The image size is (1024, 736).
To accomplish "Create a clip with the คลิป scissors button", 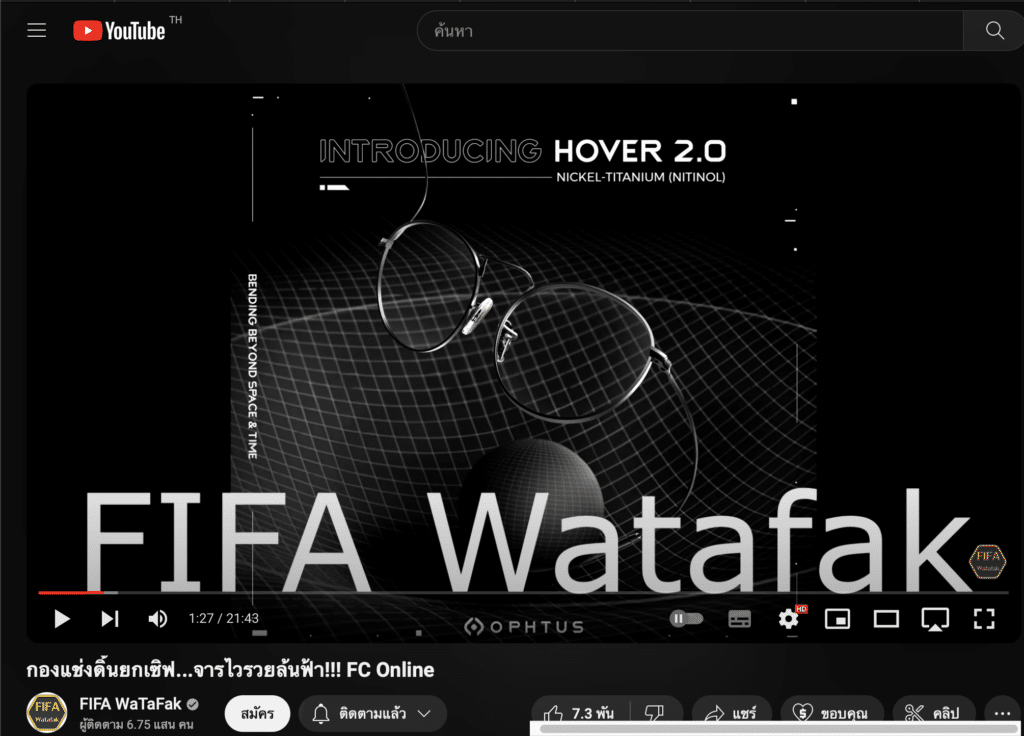I will [x=932, y=713].
